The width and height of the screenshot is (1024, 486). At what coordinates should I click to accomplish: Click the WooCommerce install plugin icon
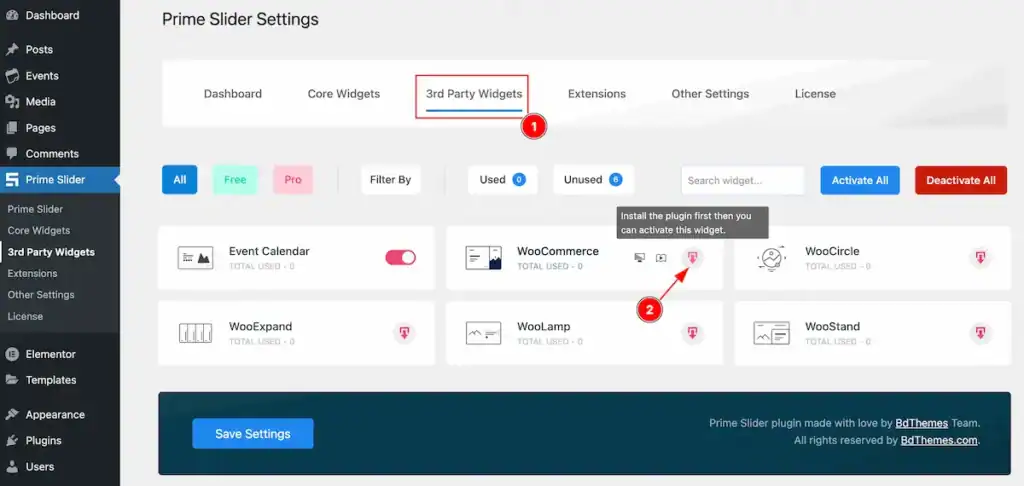click(693, 258)
